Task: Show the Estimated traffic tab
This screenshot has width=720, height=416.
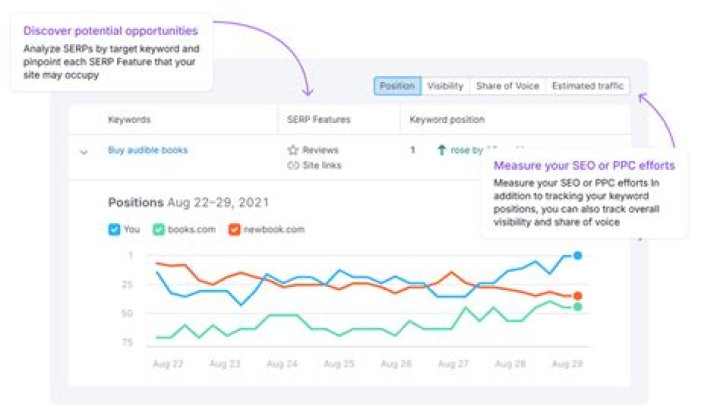Action: pyautogui.click(x=587, y=87)
